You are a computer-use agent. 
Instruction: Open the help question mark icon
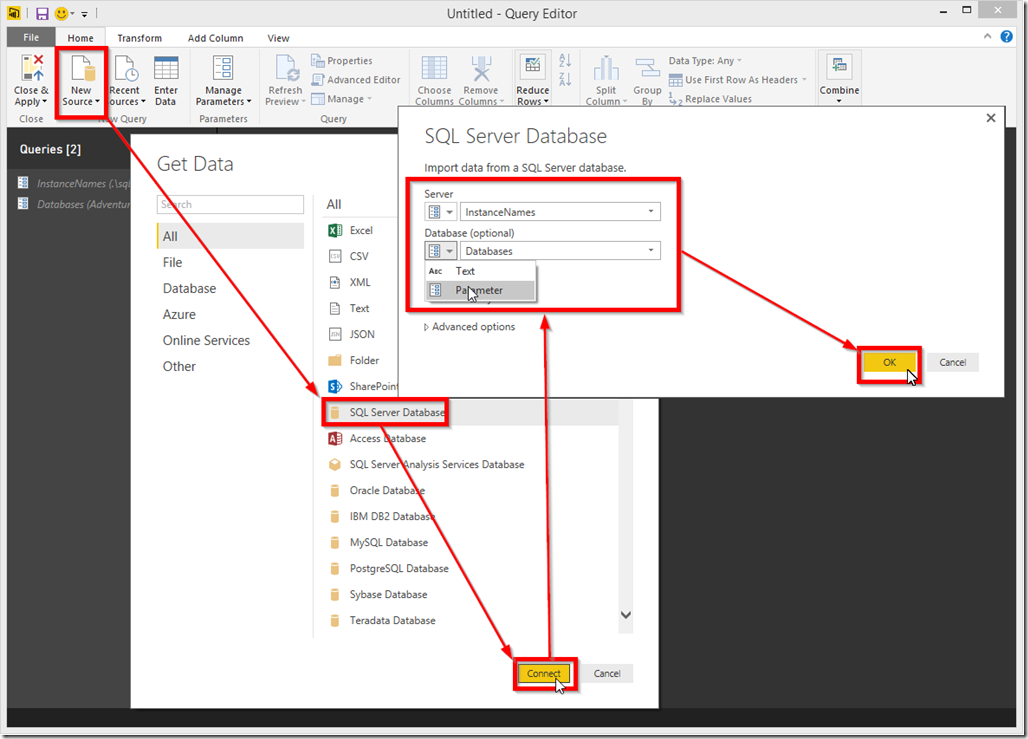(x=1006, y=37)
